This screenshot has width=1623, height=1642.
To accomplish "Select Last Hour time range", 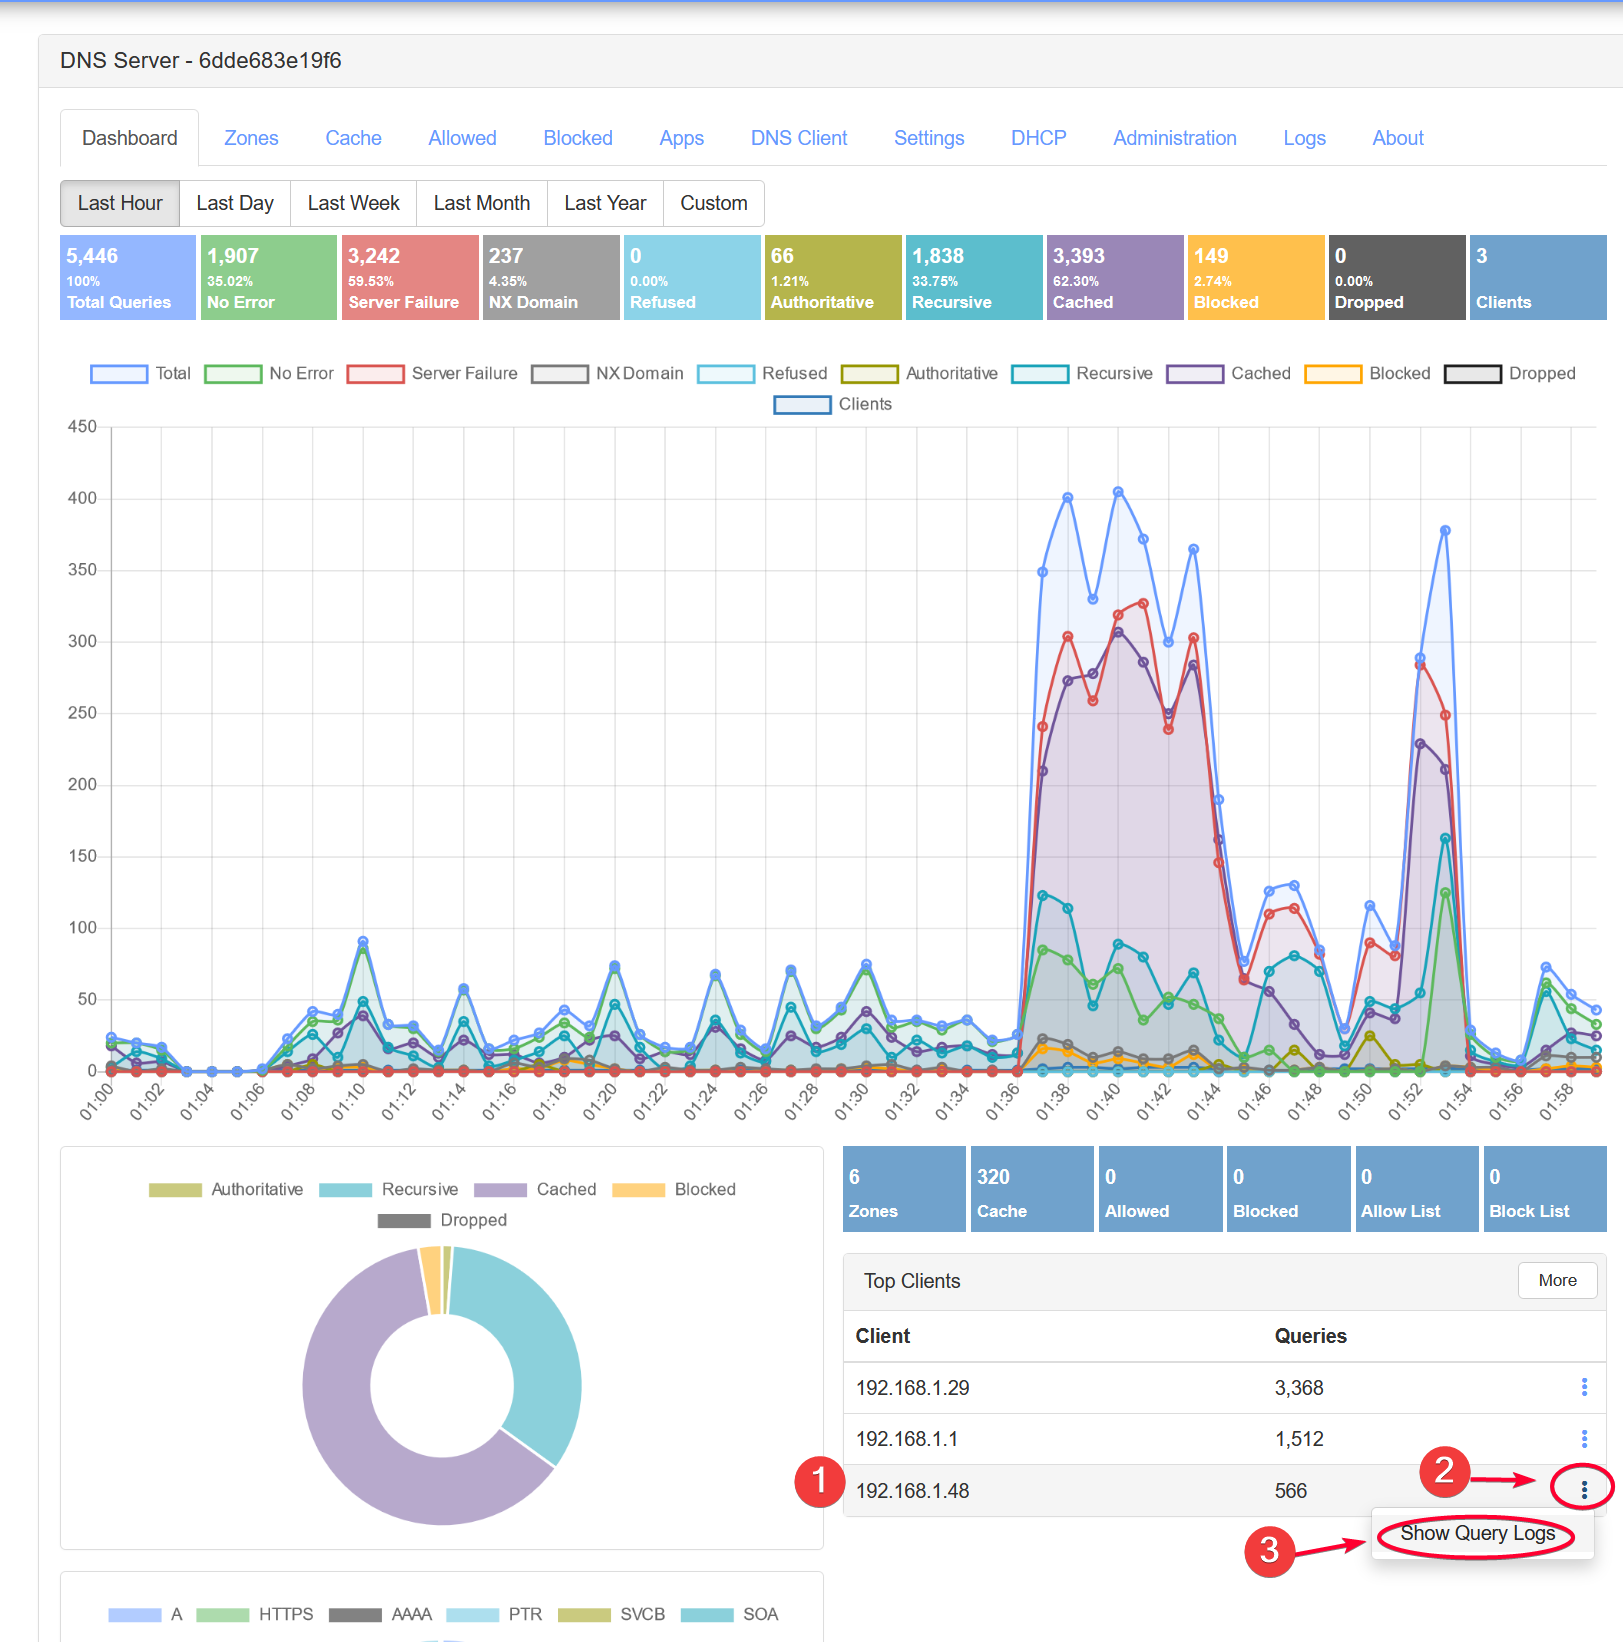I will tap(120, 203).
